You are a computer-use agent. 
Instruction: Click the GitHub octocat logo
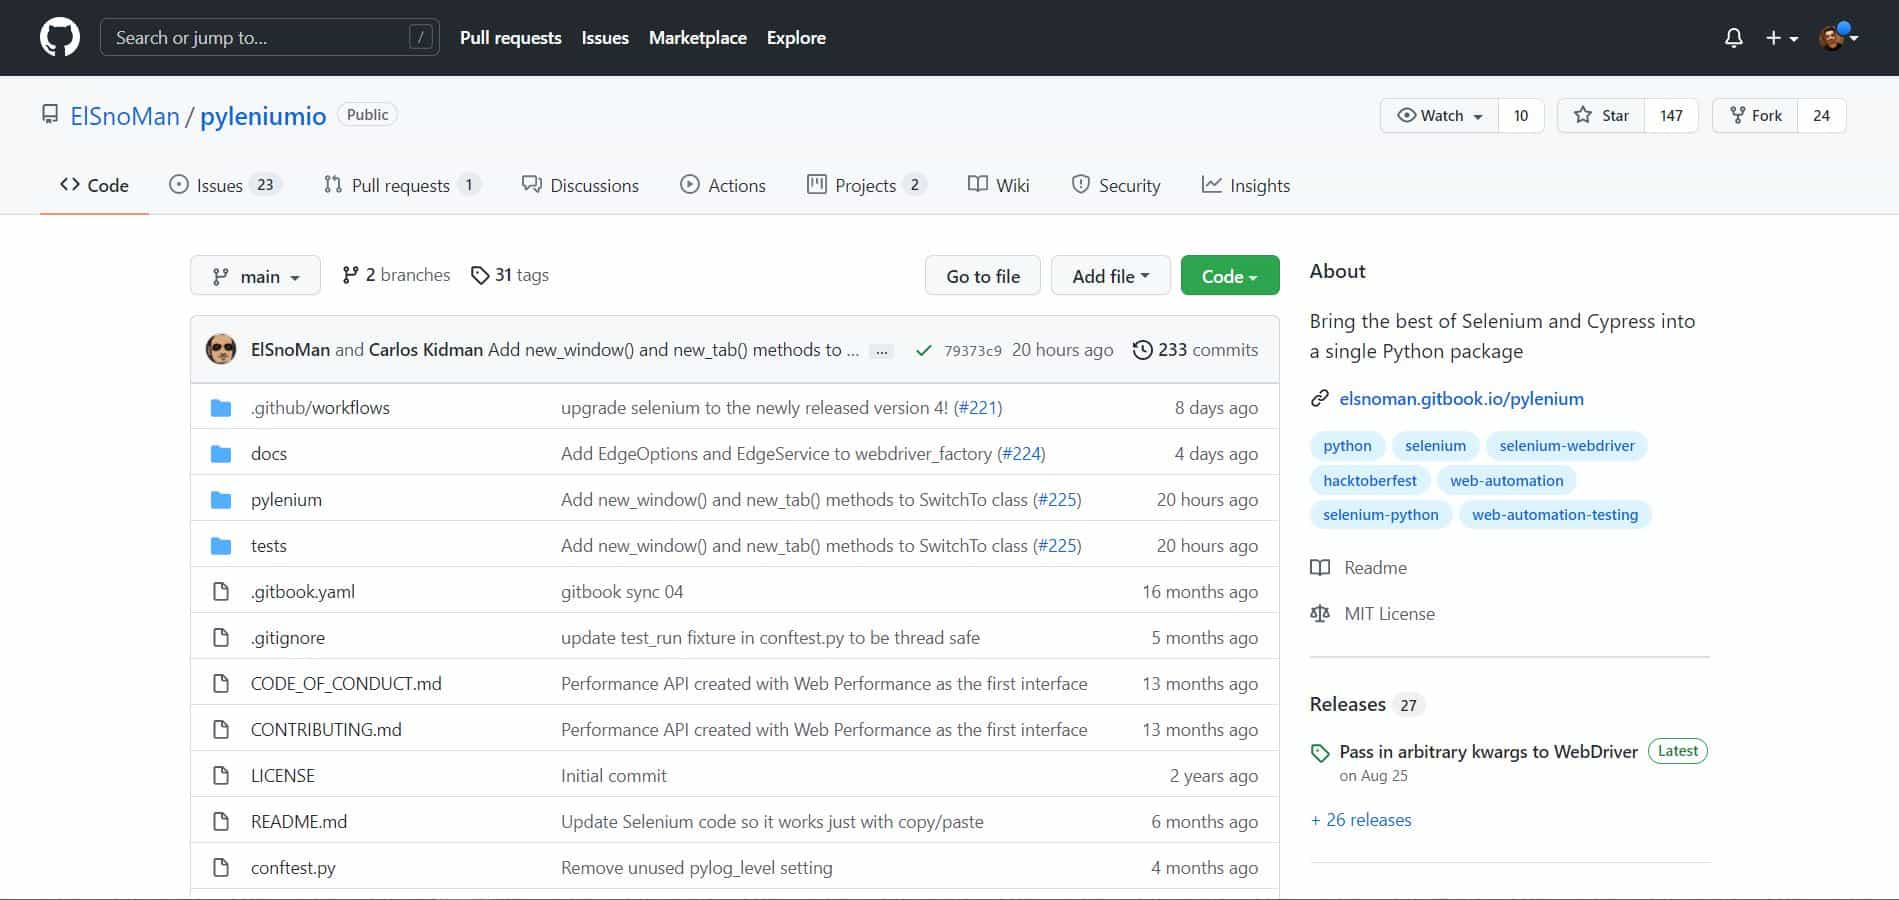60,38
